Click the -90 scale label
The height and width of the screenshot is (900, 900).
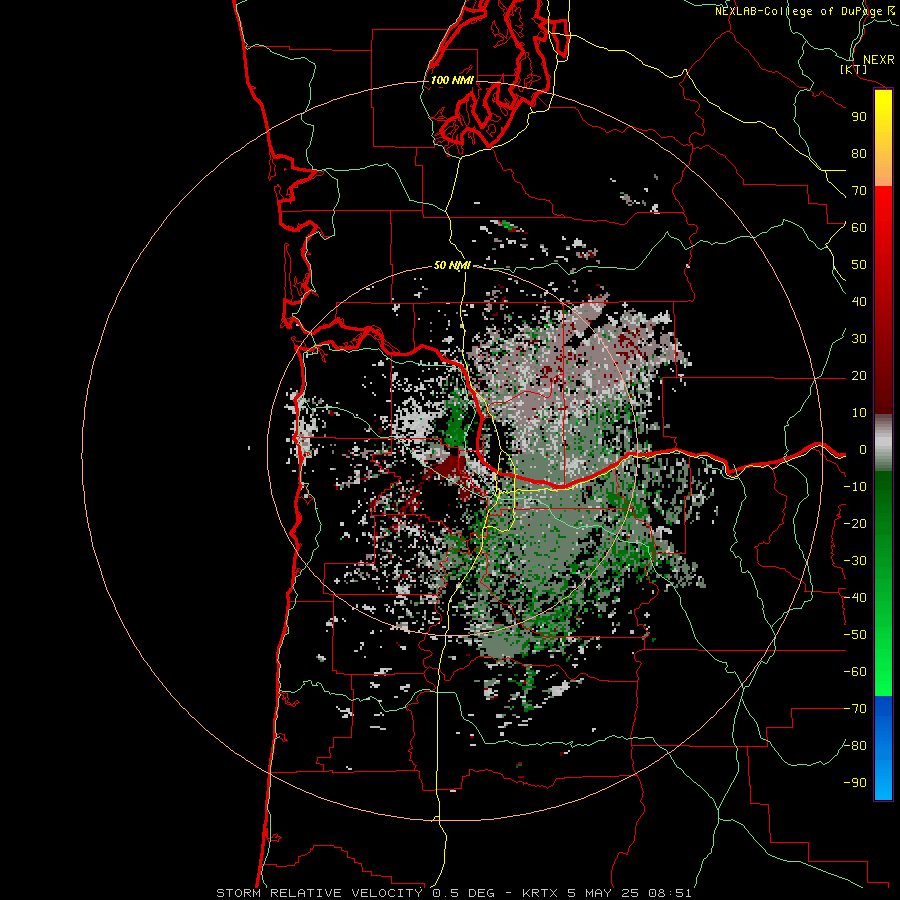pos(855,783)
